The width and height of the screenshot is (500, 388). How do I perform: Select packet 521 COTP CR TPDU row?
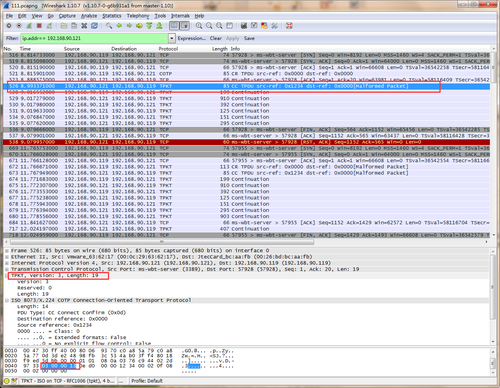(x=247, y=74)
